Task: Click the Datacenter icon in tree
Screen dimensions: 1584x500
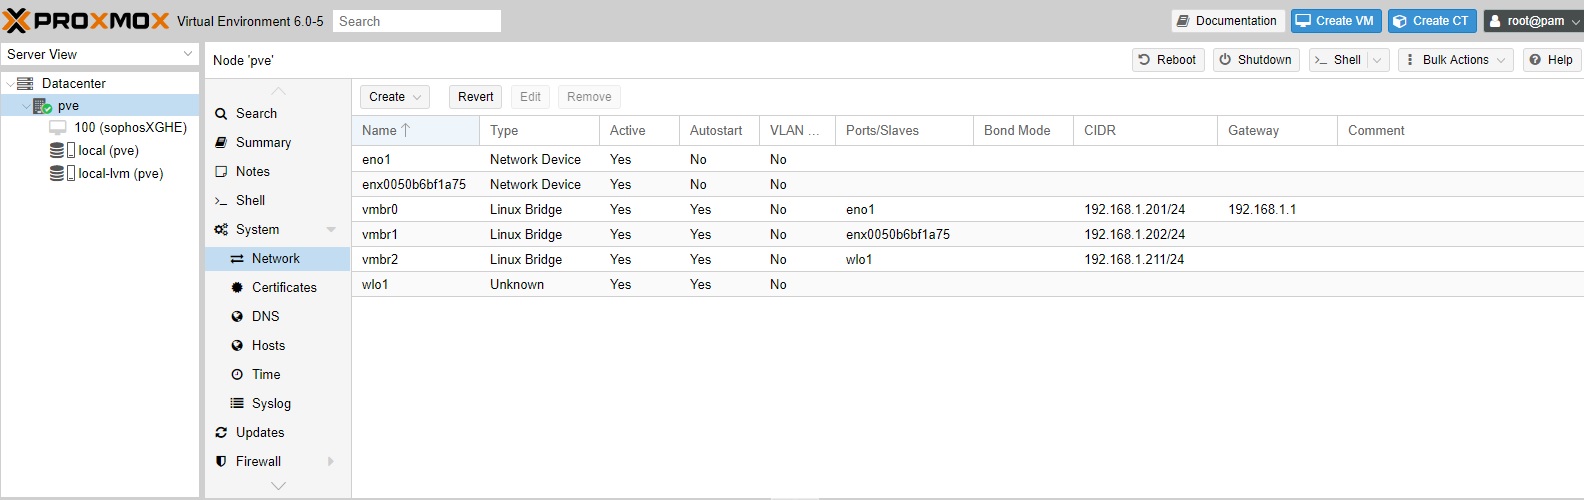Action: point(26,84)
